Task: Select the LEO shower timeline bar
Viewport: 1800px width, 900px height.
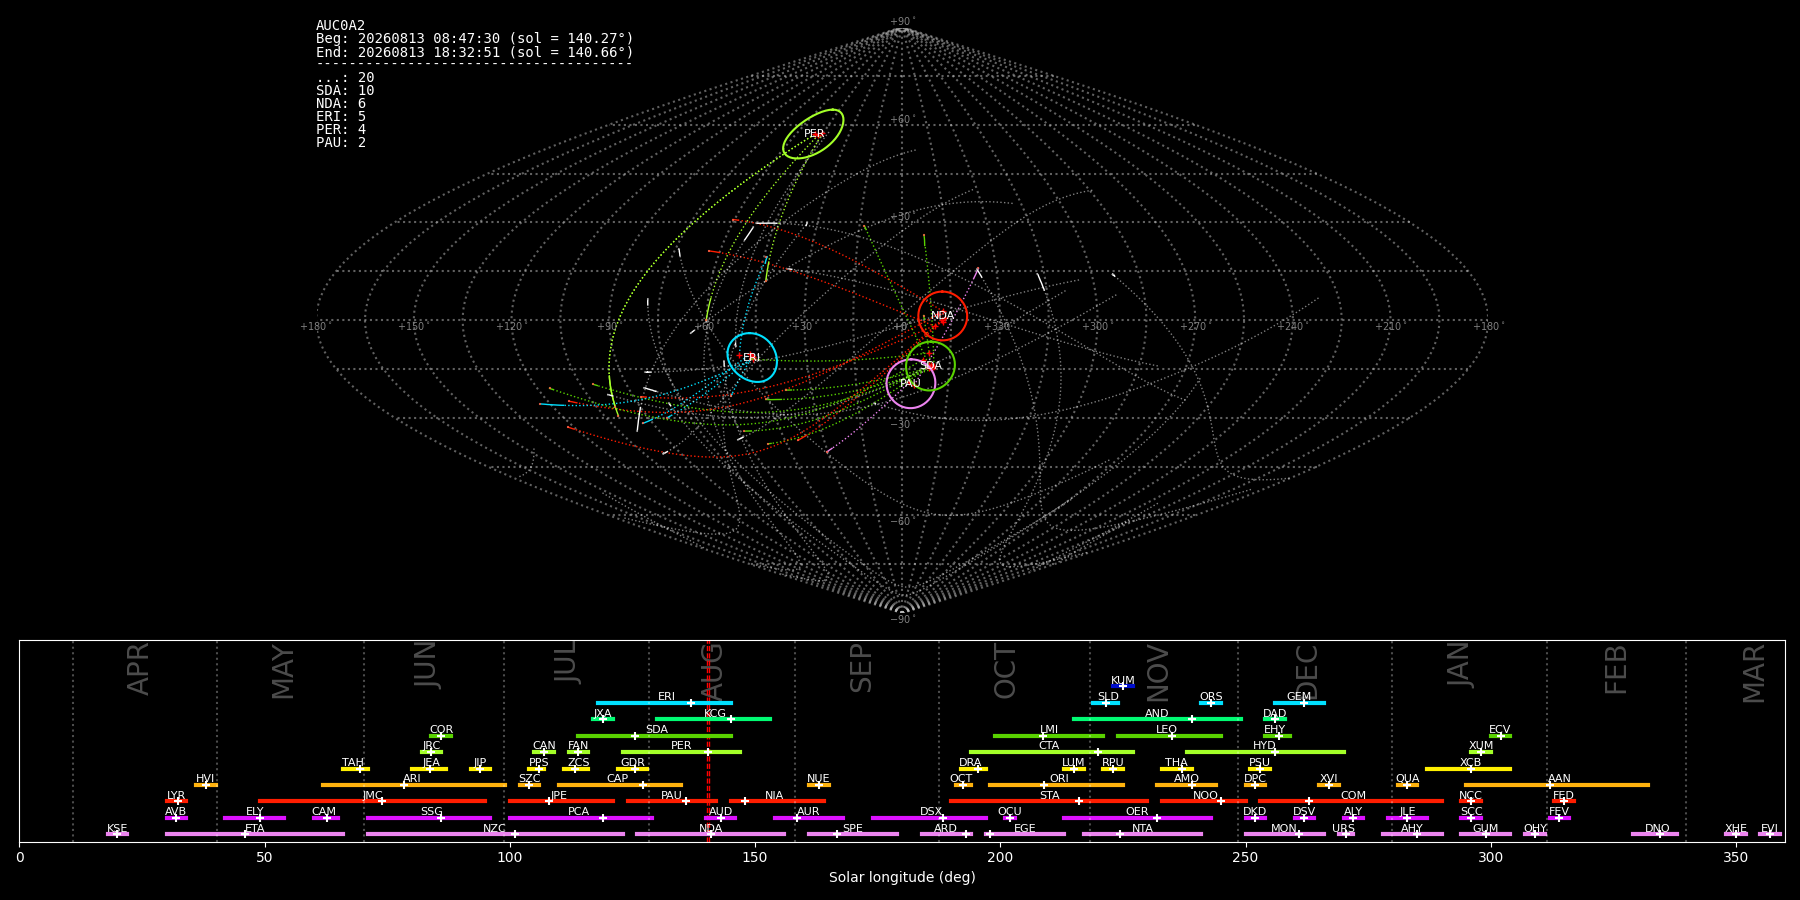Action: (1169, 736)
